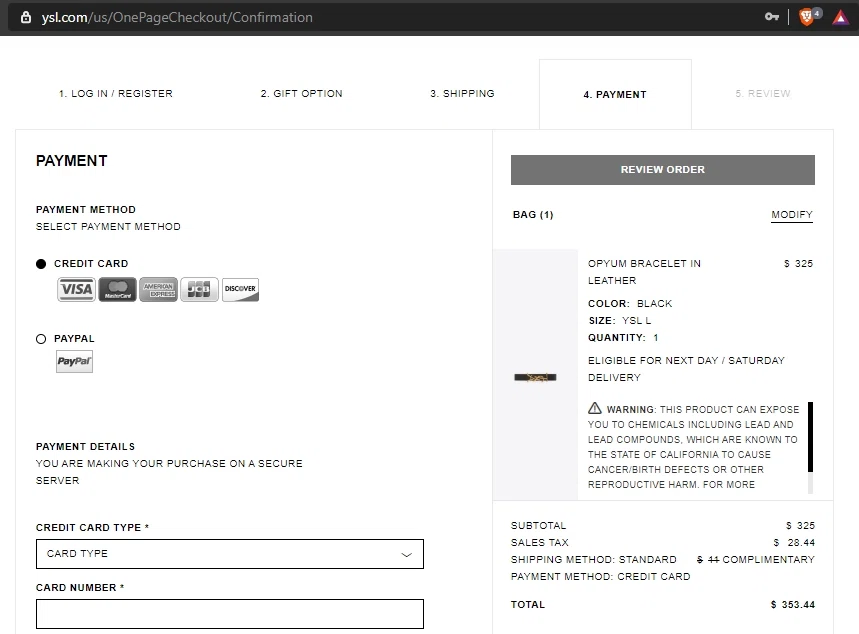
Task: Click the Bag (1) heading
Action: pyautogui.click(x=533, y=215)
